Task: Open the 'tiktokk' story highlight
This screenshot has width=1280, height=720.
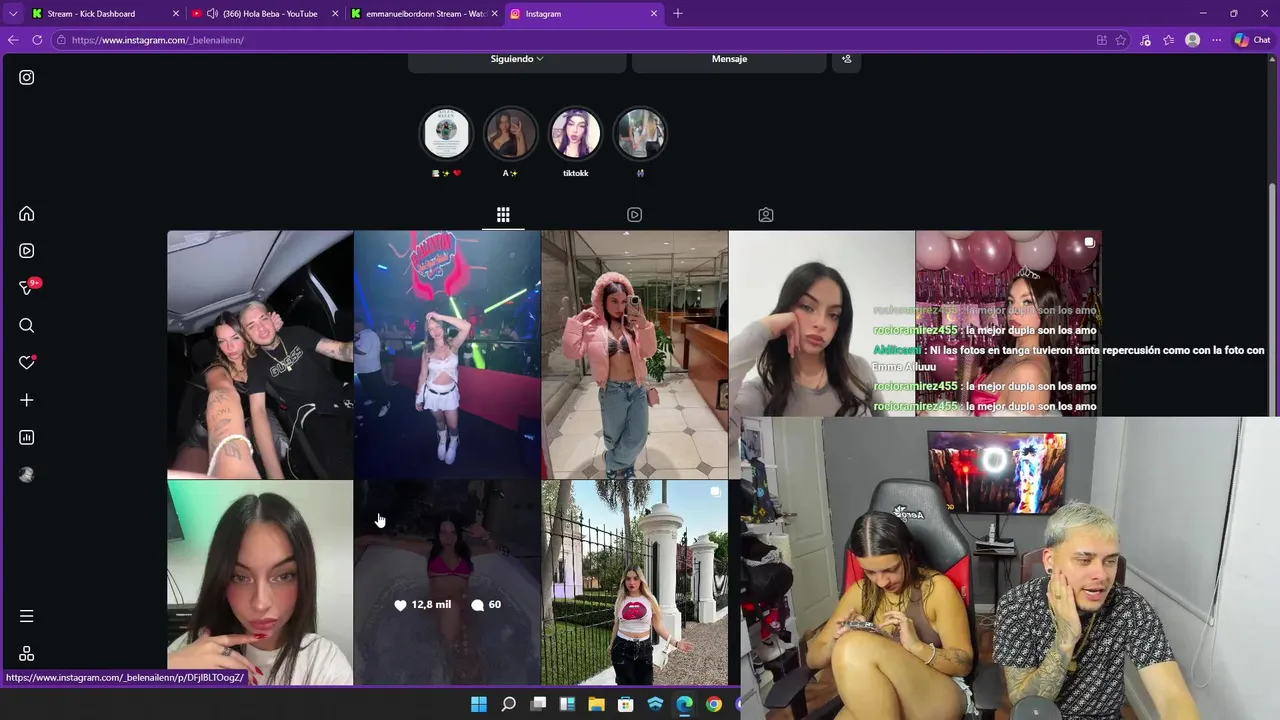Action: (575, 133)
